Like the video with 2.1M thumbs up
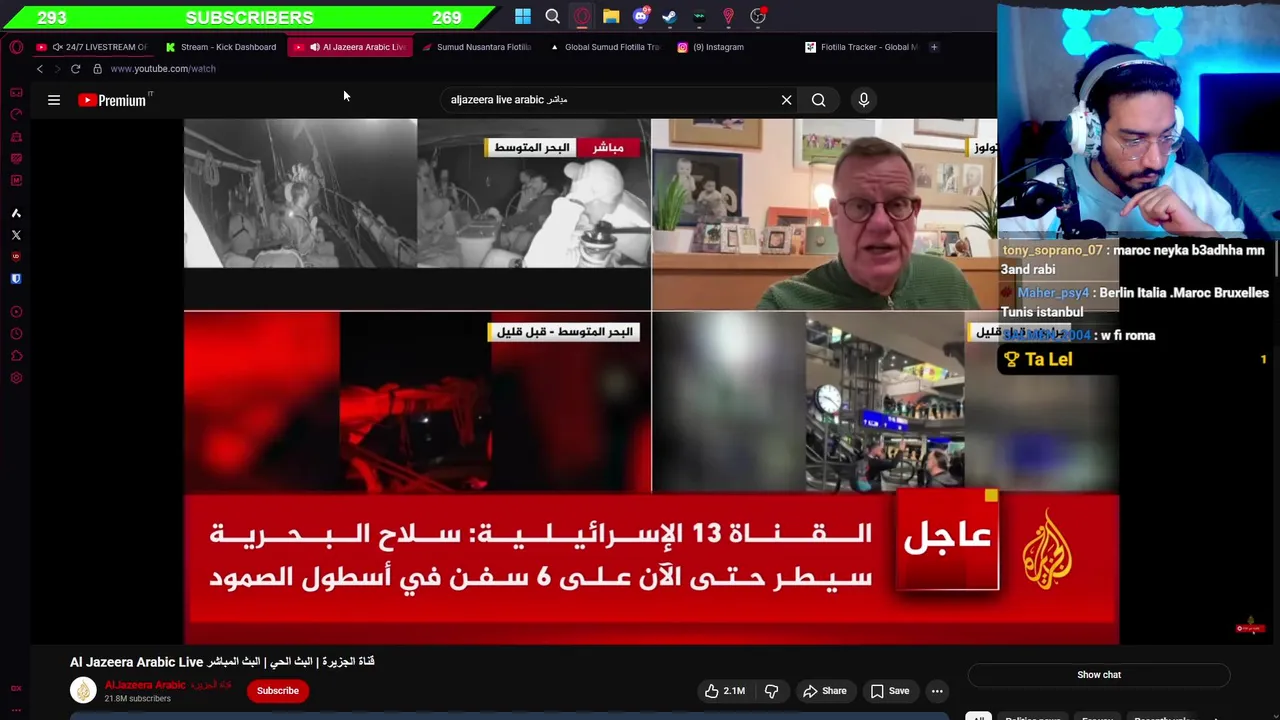 (x=725, y=691)
